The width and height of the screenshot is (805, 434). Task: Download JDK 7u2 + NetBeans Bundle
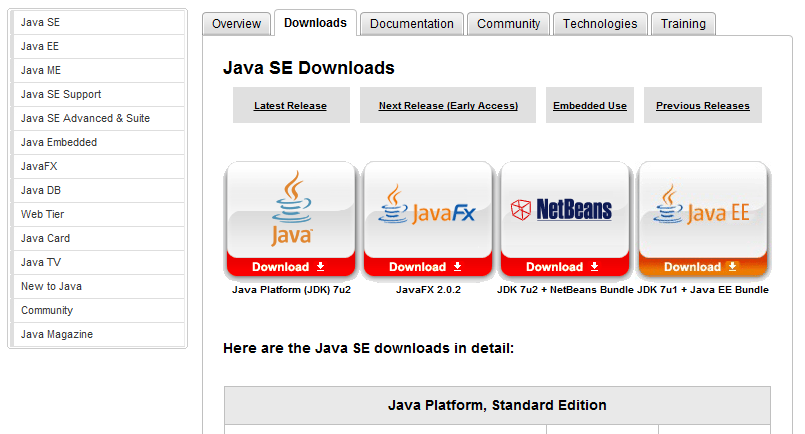coord(565,267)
